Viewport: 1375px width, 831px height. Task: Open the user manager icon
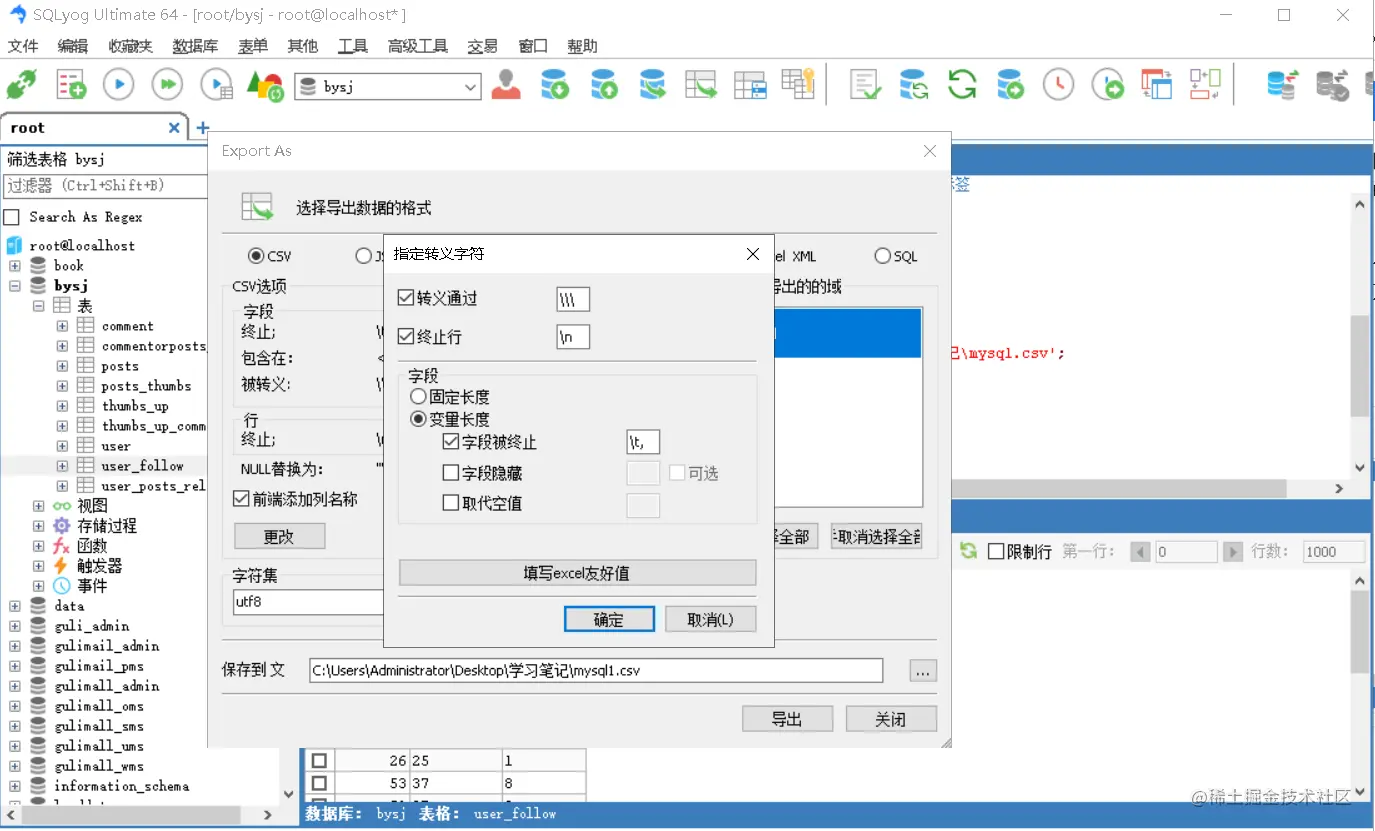[x=506, y=85]
